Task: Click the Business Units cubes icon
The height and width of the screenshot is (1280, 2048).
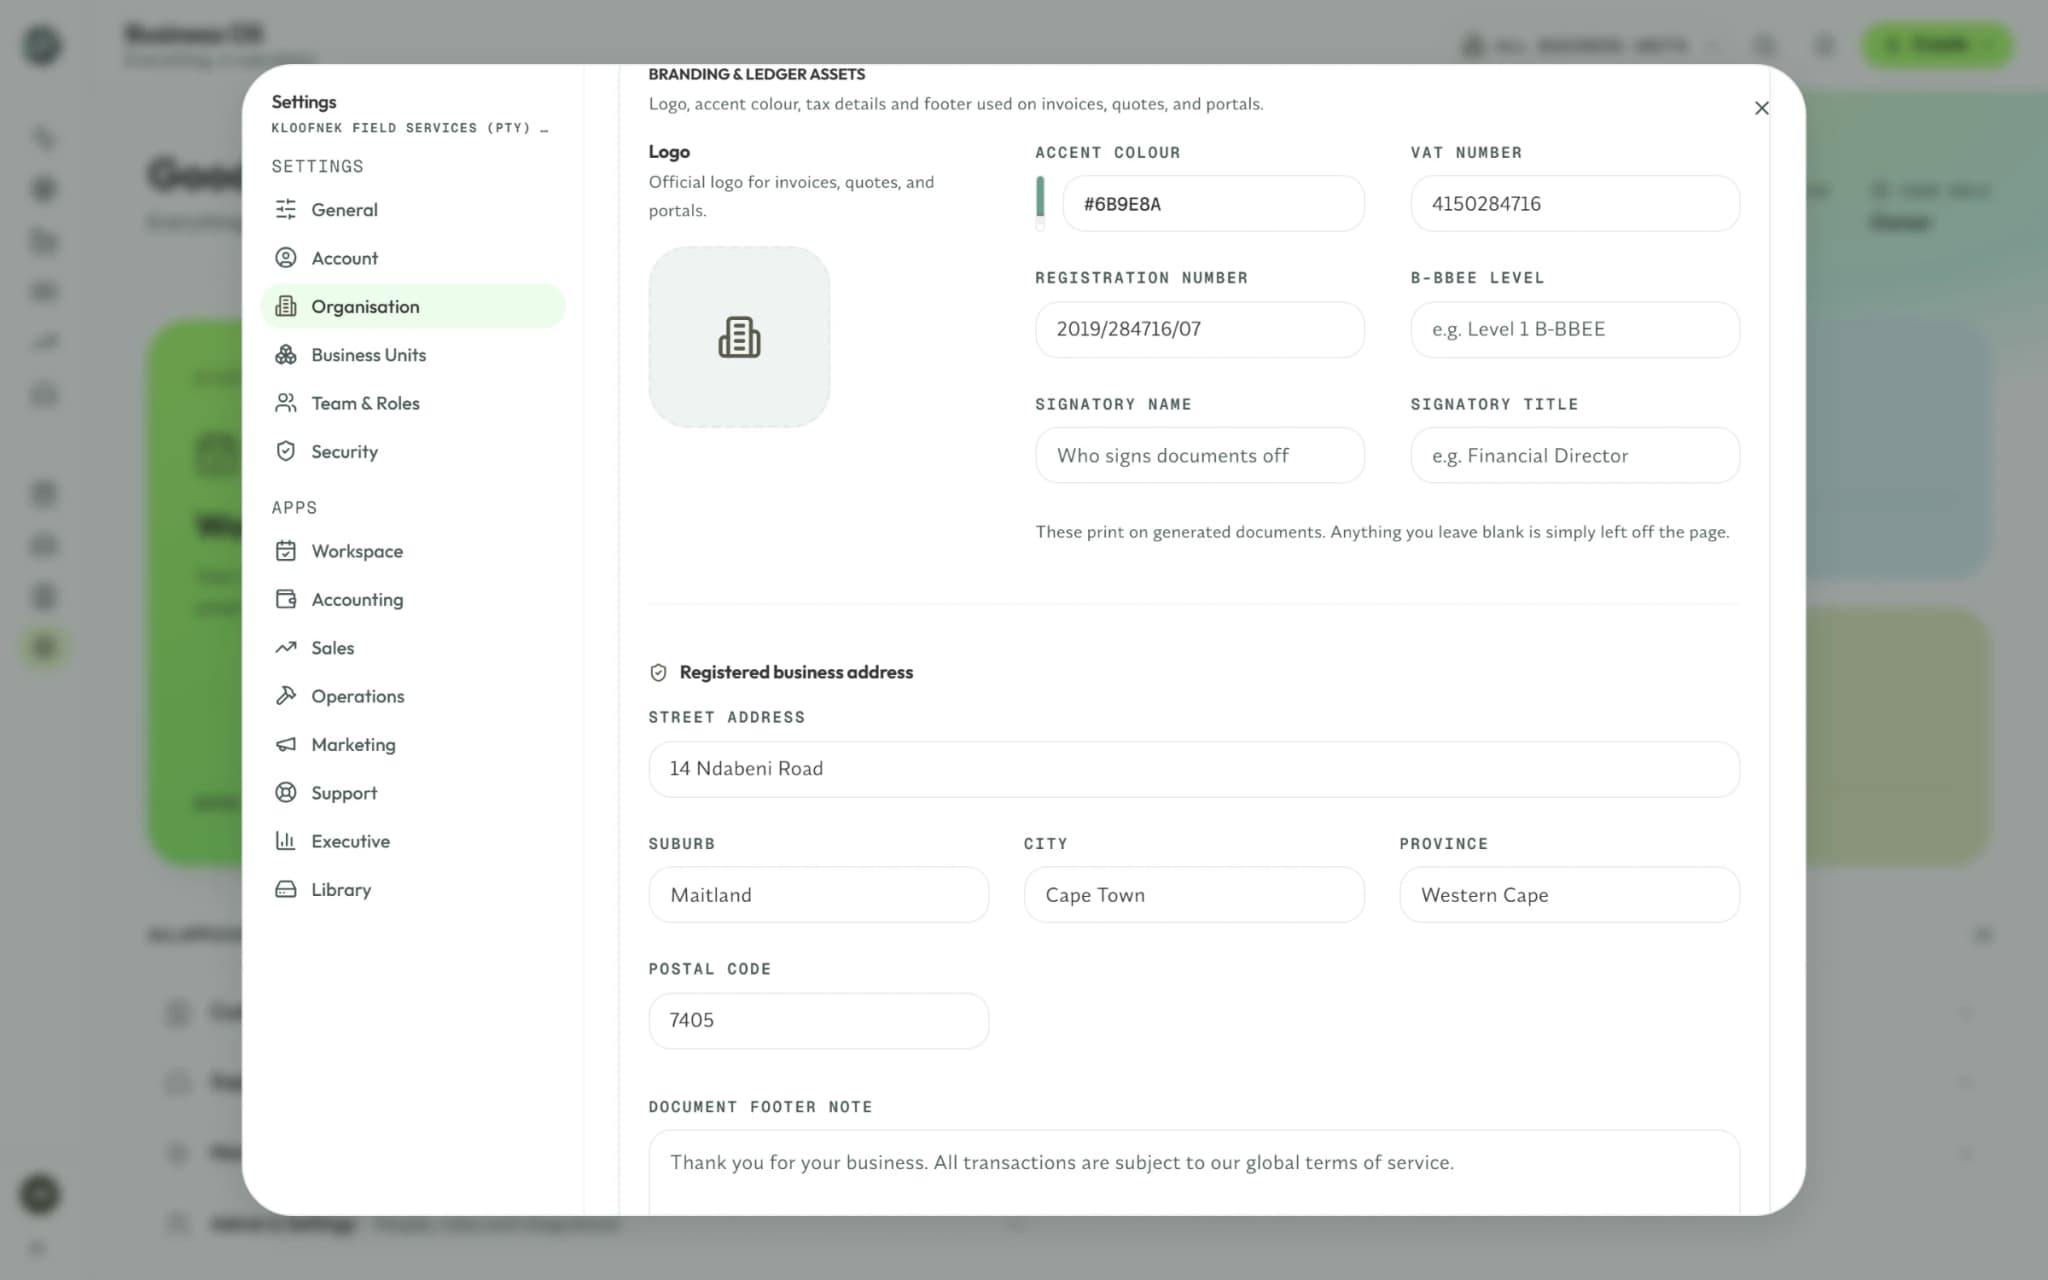Action: point(286,355)
